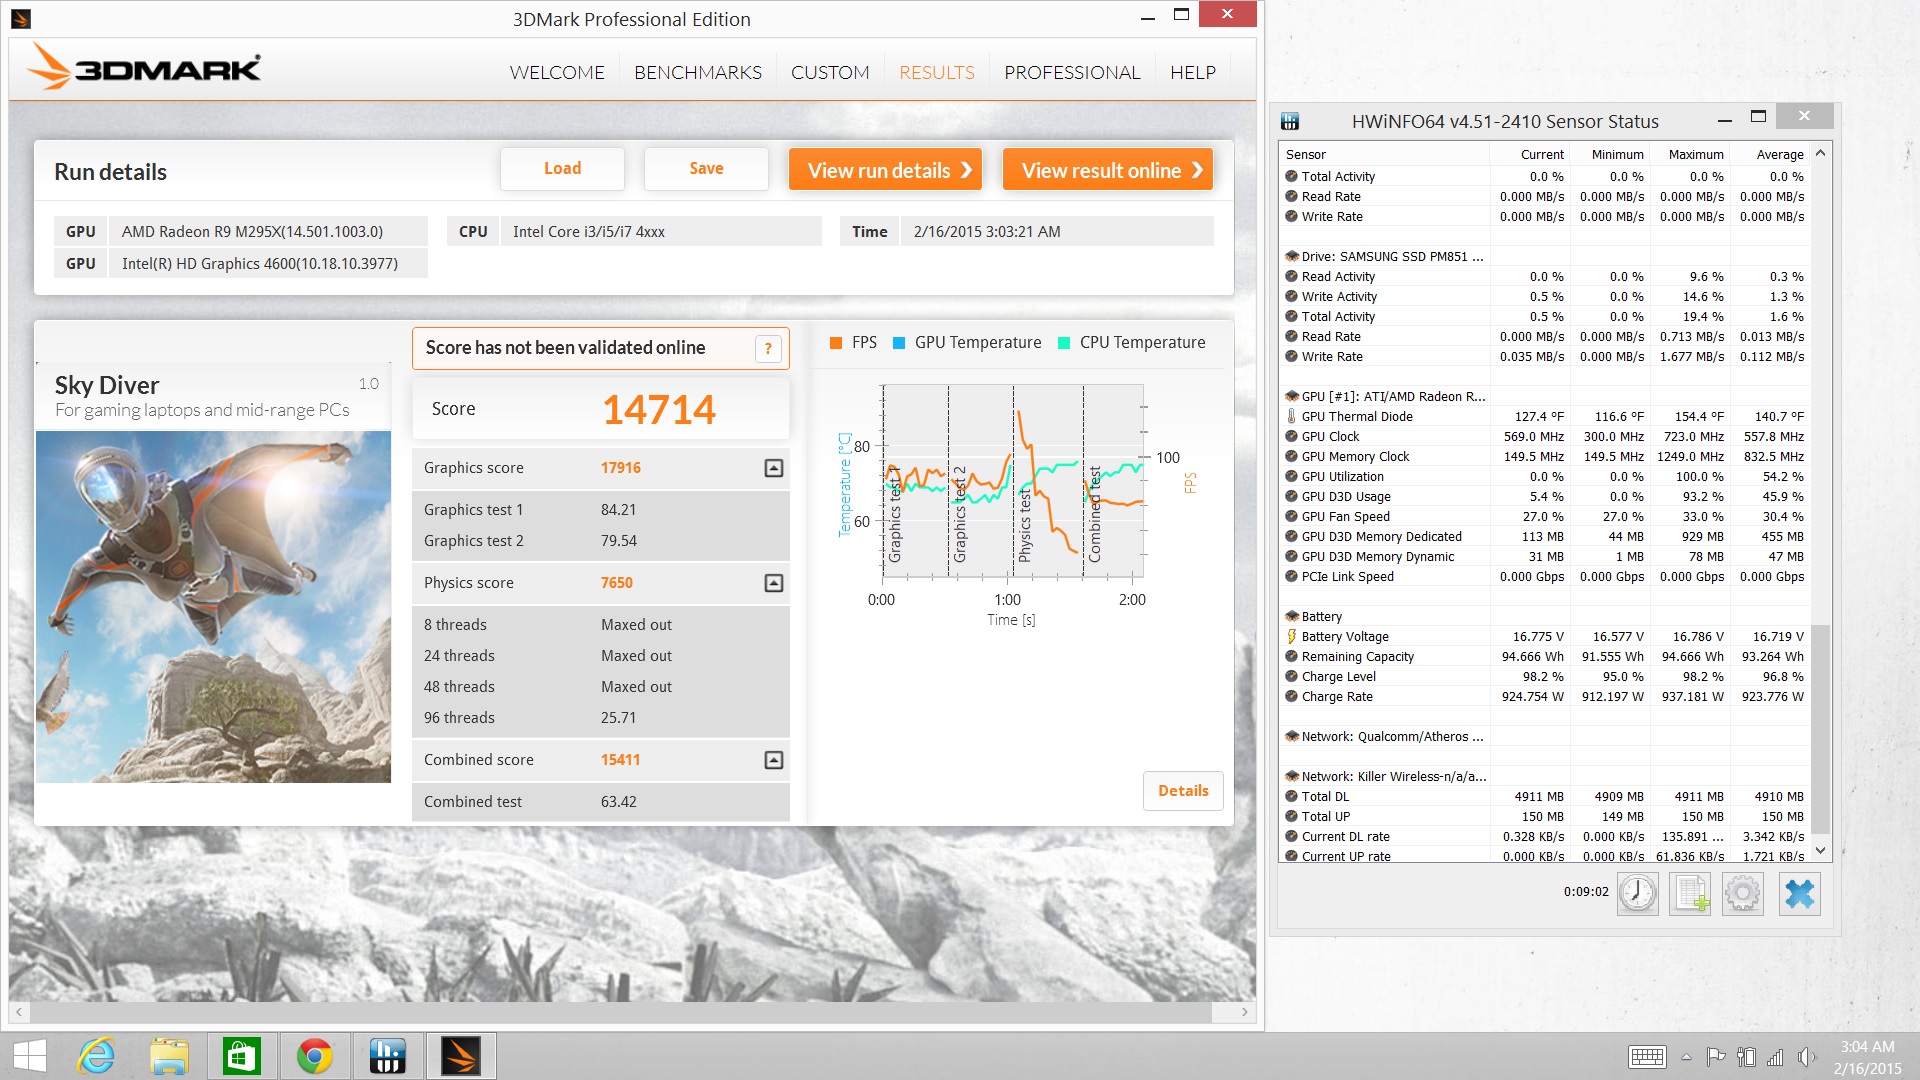The image size is (1920, 1080).
Task: Click the HWiNFO scrollbar up arrow
Action: click(x=1820, y=153)
